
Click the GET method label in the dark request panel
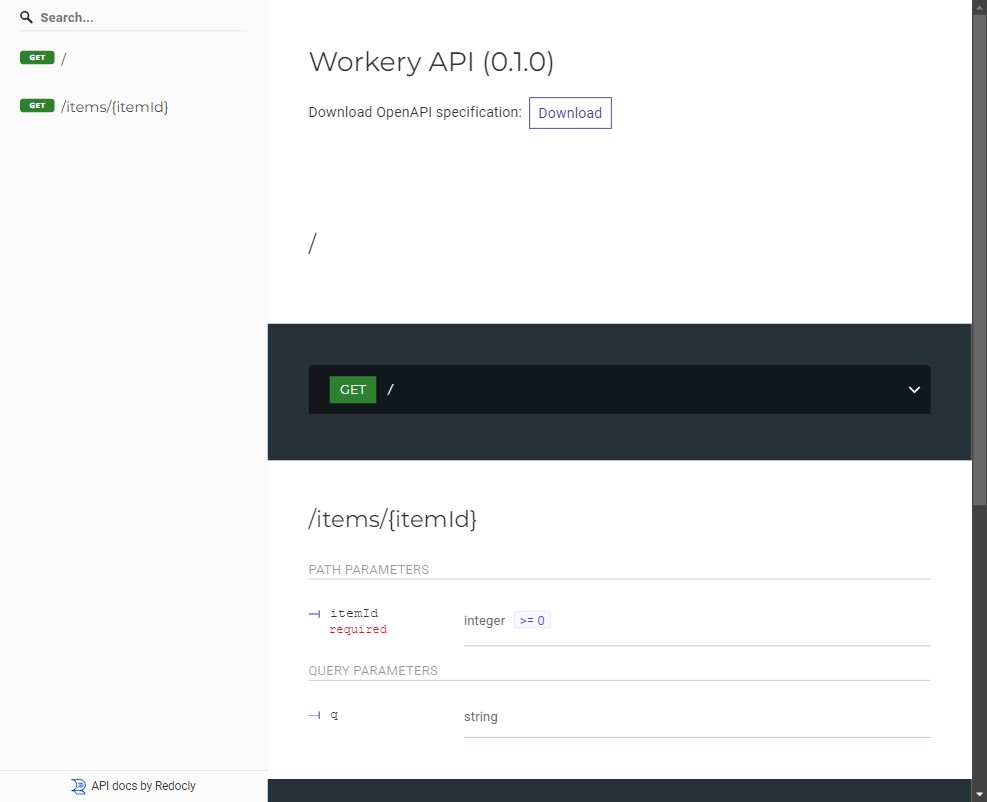[352, 389]
